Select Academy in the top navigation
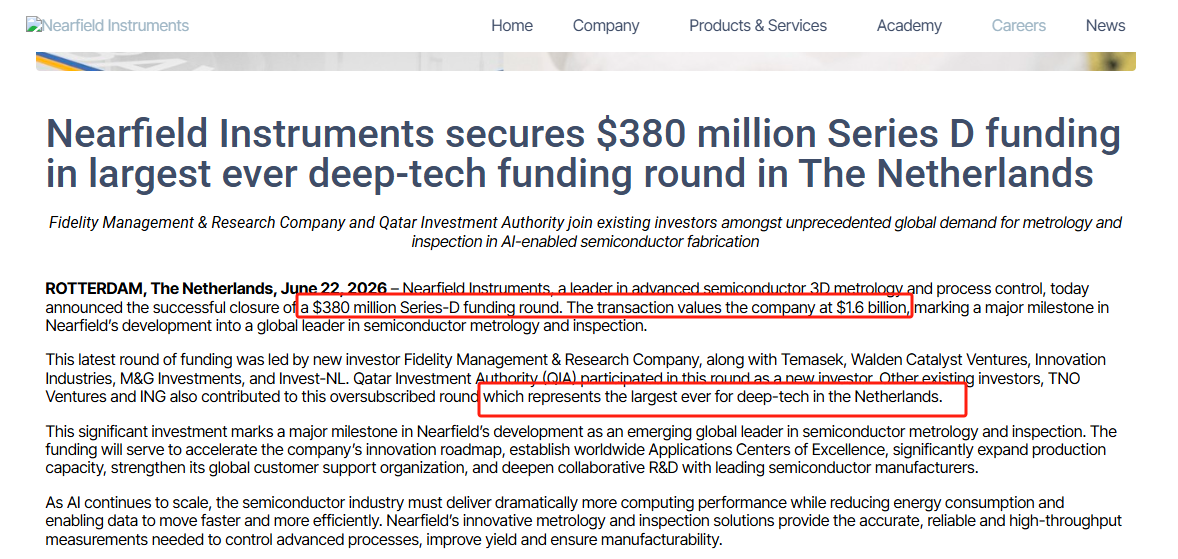Screen dimensions: 1178x559 (x=909, y=26)
